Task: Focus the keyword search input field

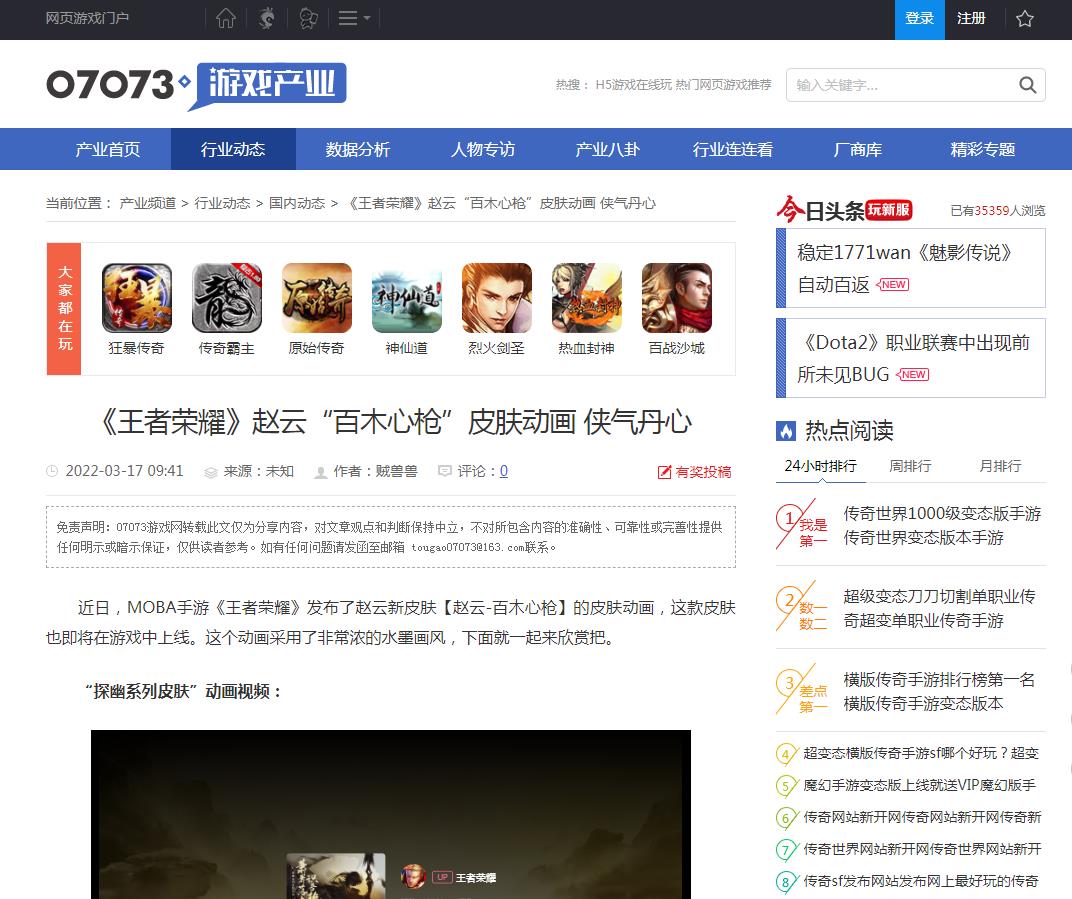Action: coord(901,85)
